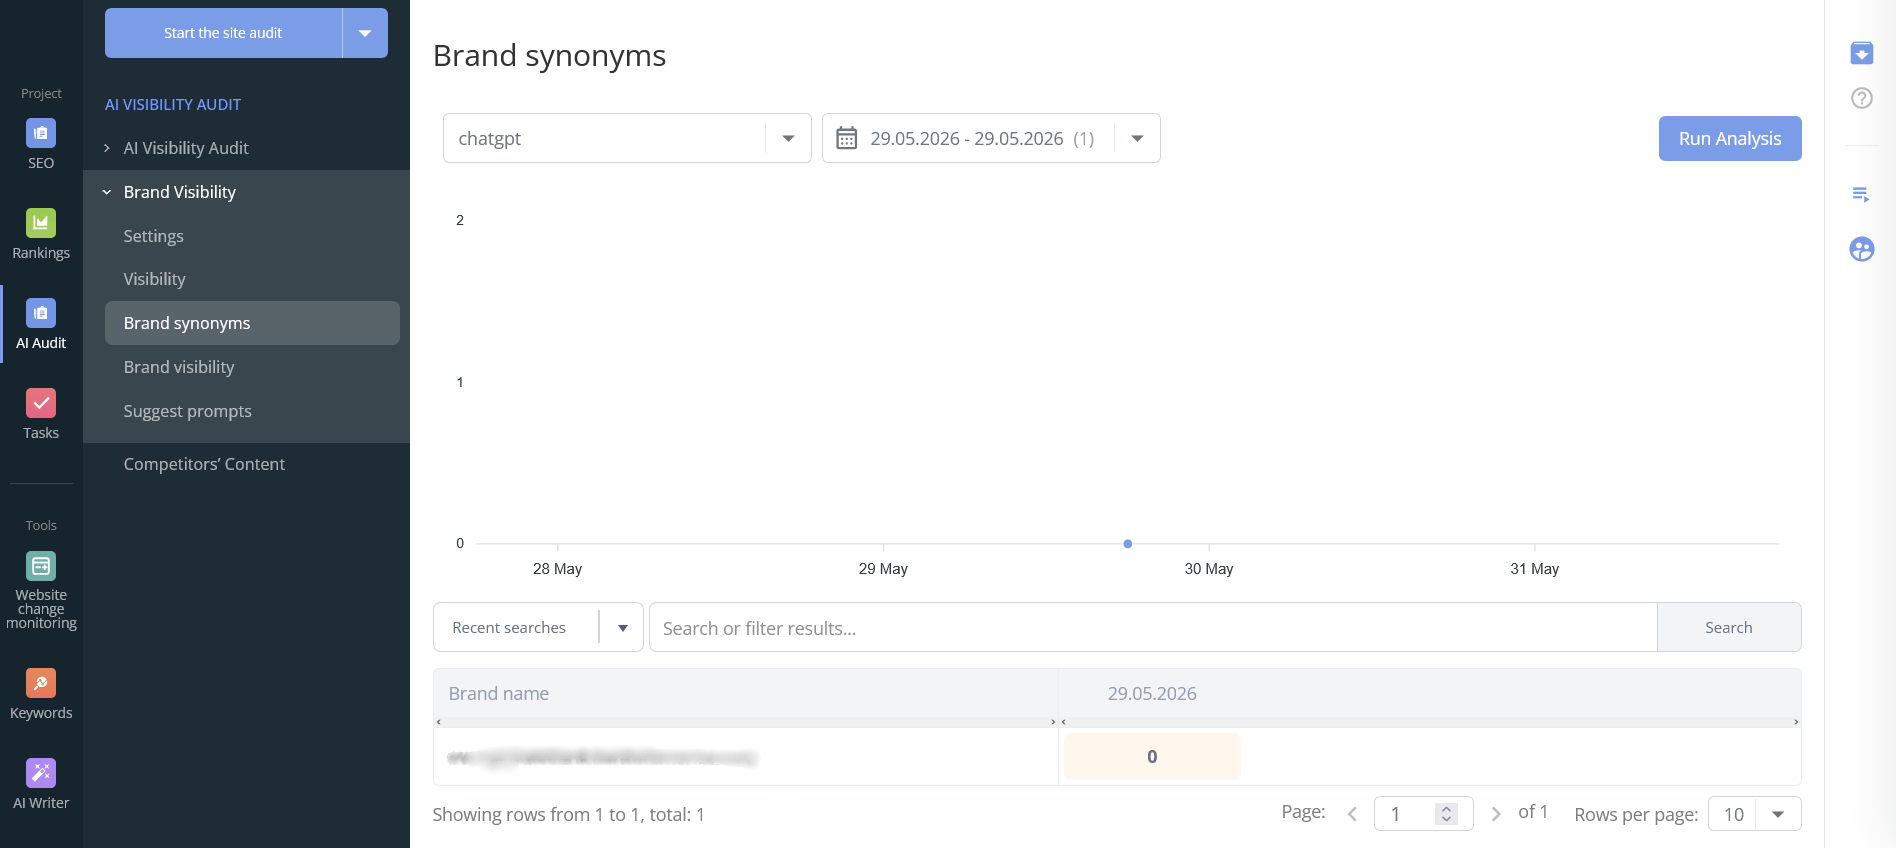
Task: Click the page number stepper arrows
Action: click(1446, 814)
